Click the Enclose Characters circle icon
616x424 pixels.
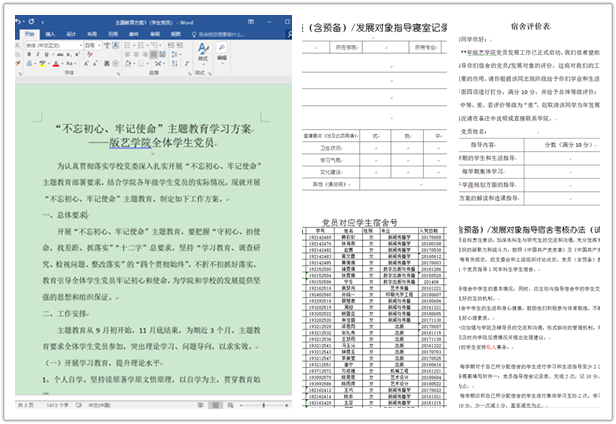116,63
